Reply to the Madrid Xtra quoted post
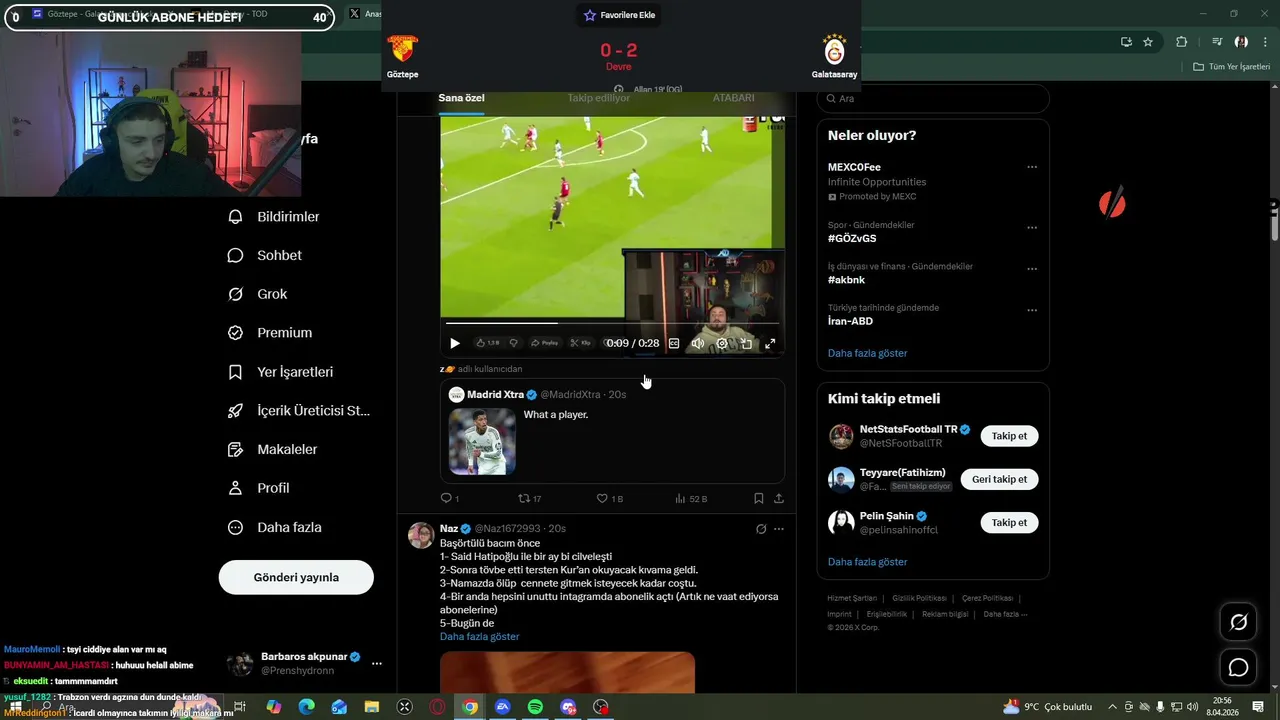Image resolution: width=1280 pixels, height=720 pixels. coord(449,498)
